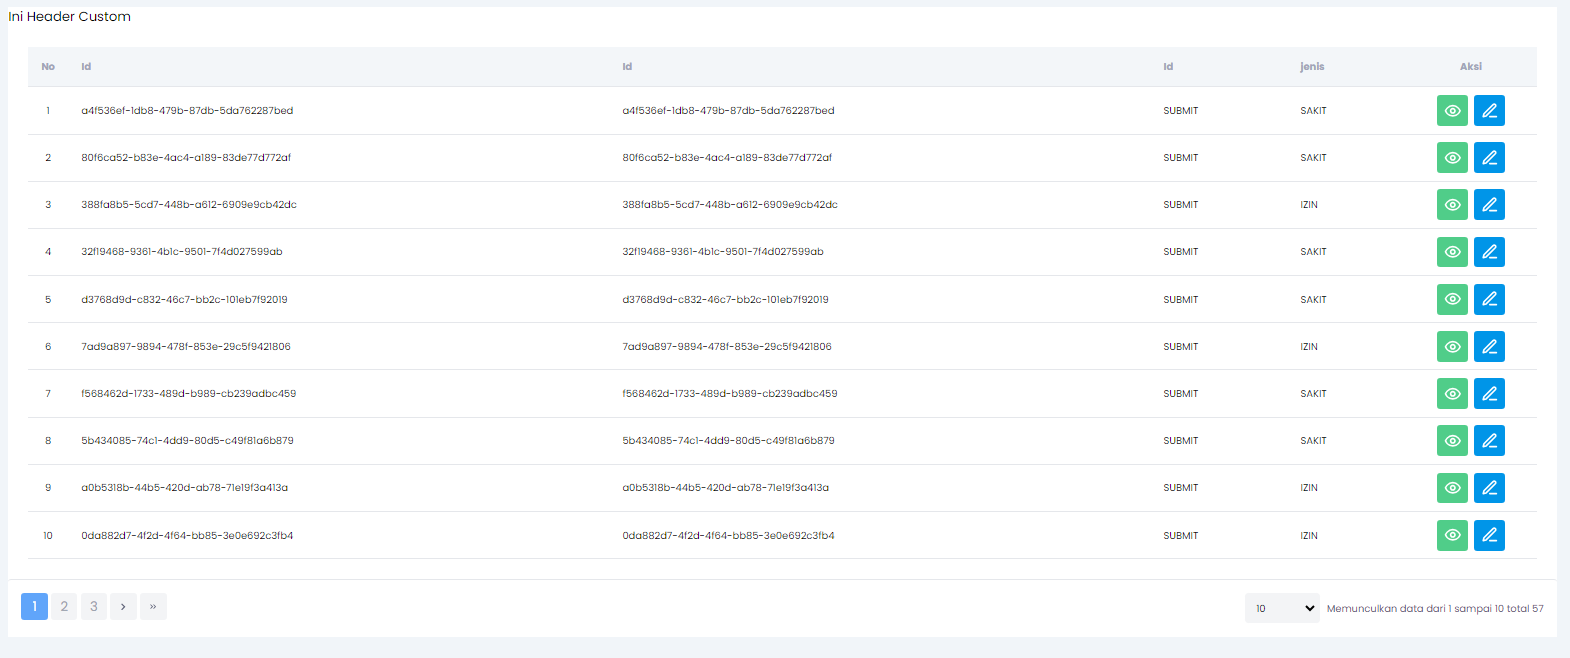Jump to the last page

(153, 606)
